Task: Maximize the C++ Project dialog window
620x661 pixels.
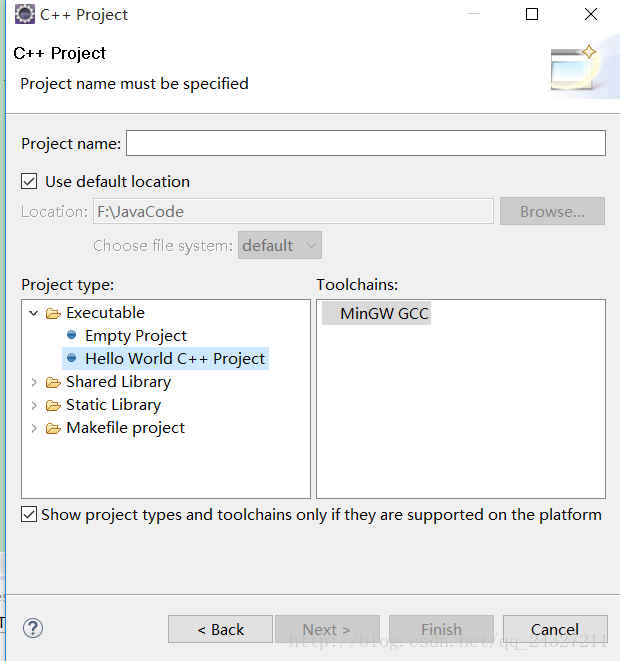Action: click(x=532, y=14)
